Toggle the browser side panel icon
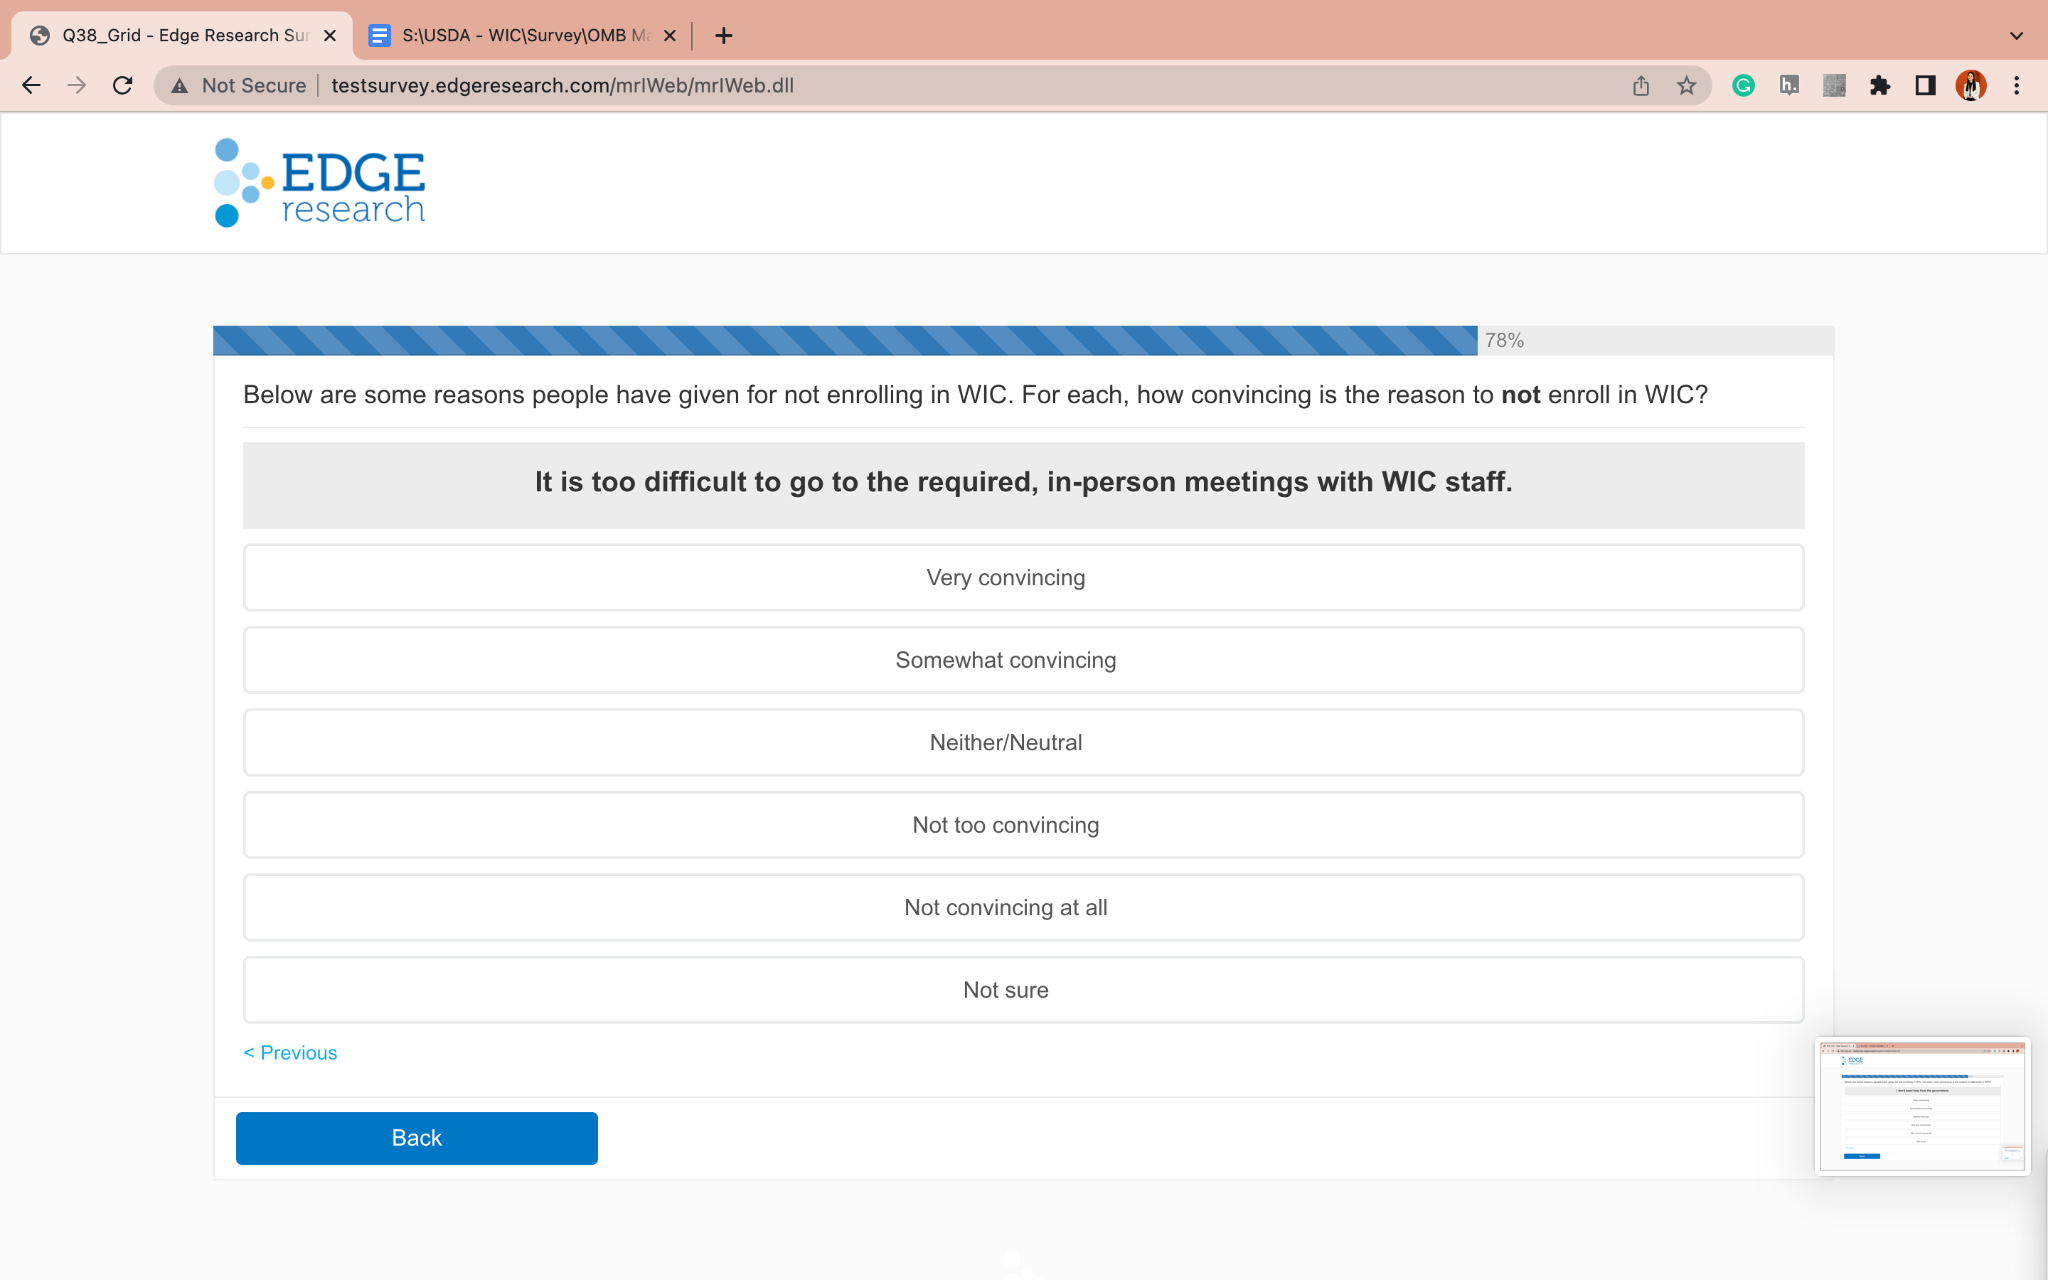2048x1280 pixels. tap(1925, 85)
